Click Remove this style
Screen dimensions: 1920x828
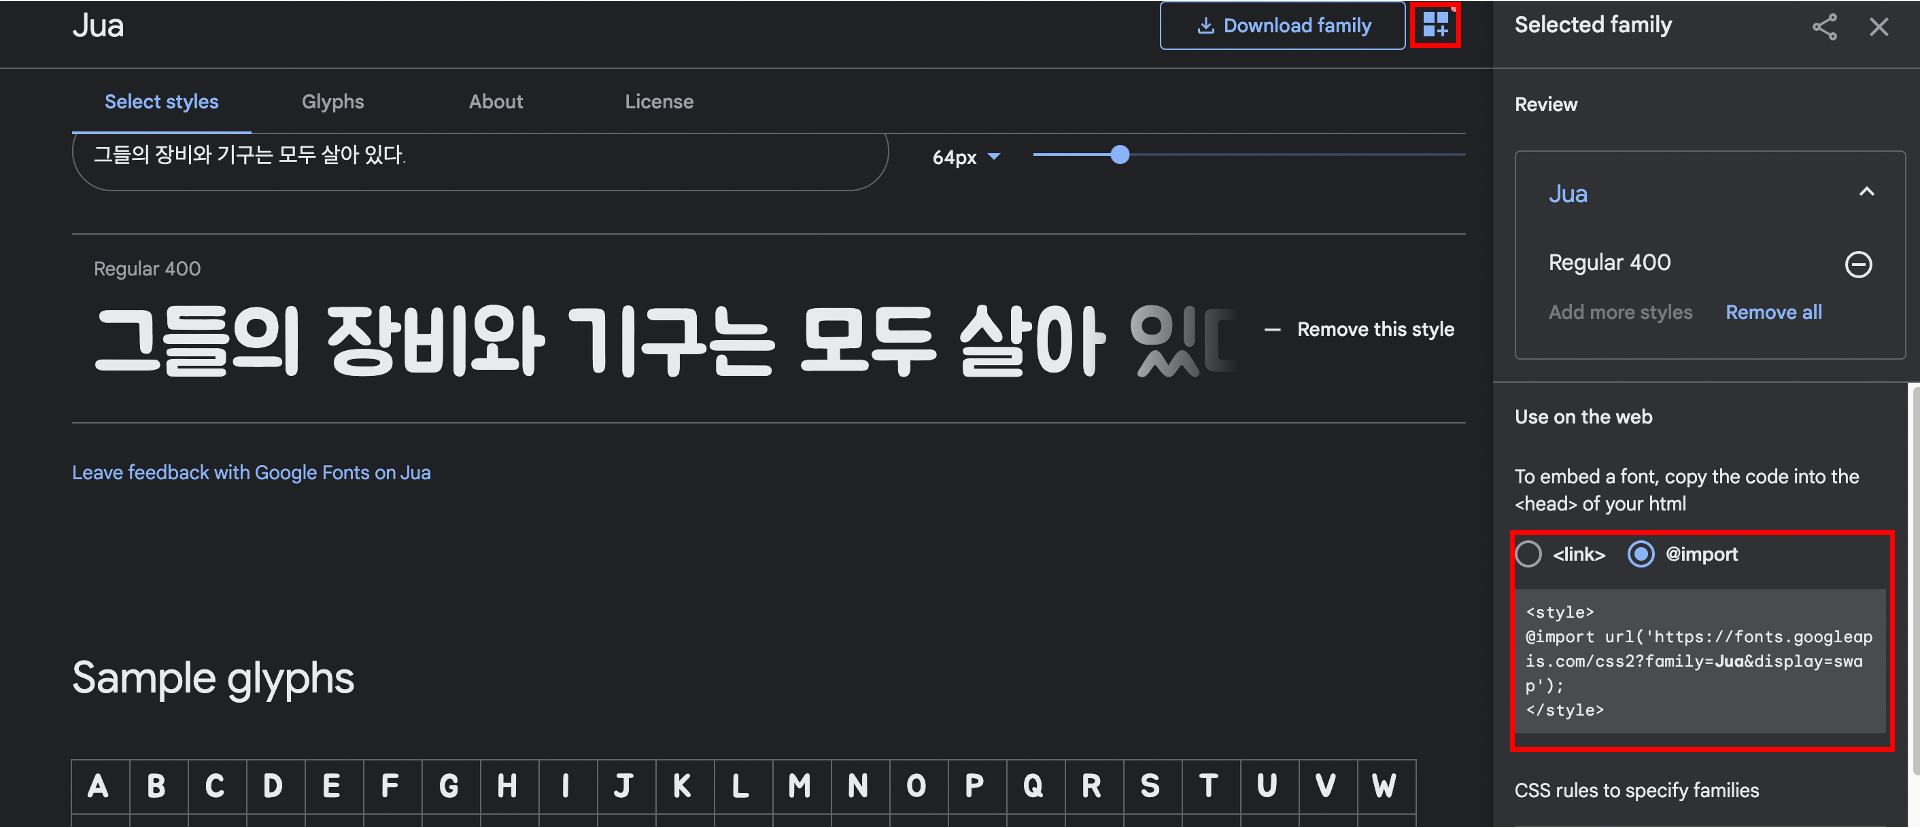(1360, 330)
